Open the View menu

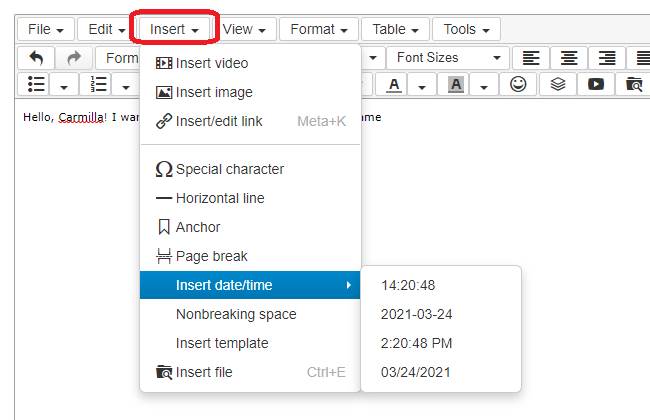(244, 29)
